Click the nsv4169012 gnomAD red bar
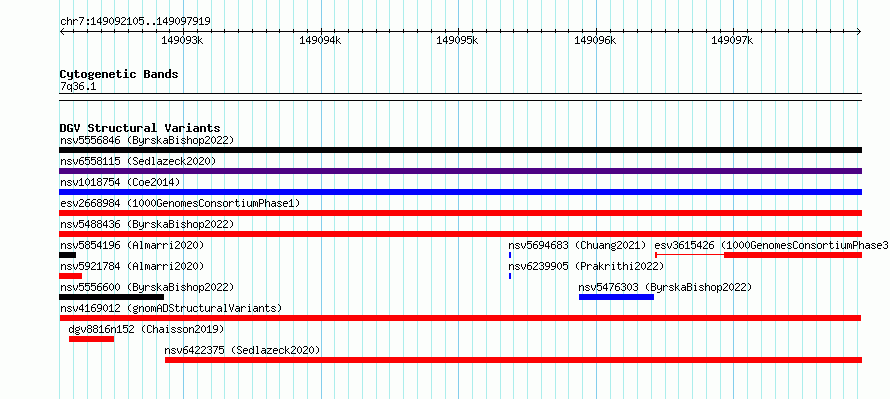Viewport: 890px width, 399px height. [x=460, y=318]
